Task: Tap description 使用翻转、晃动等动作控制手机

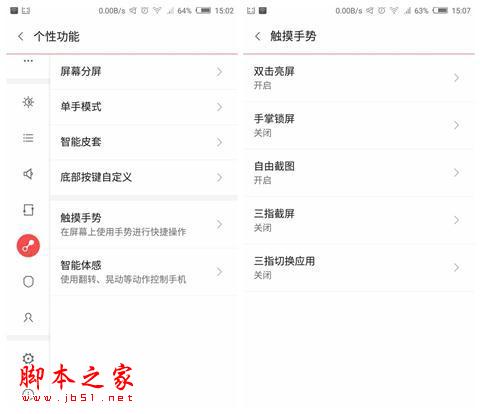Action: tap(123, 279)
